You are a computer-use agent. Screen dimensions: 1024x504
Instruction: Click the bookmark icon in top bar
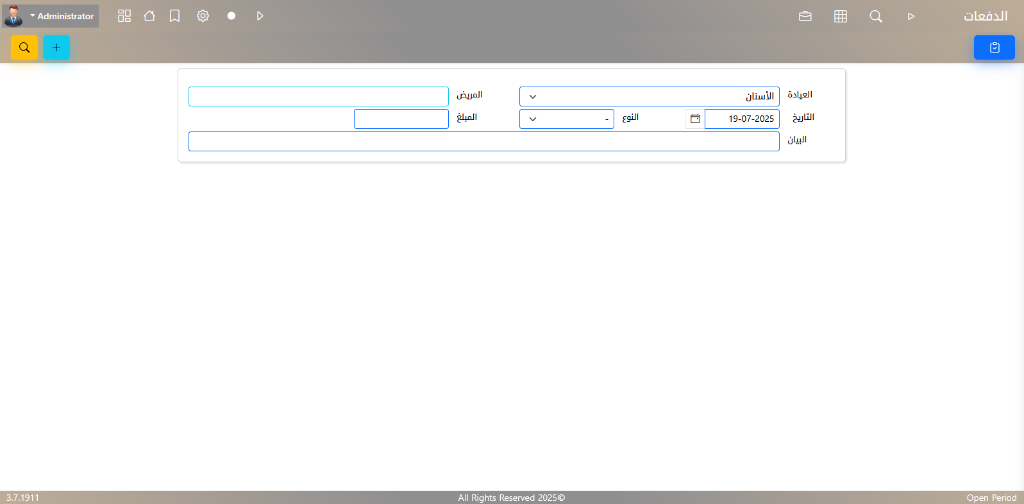[175, 16]
